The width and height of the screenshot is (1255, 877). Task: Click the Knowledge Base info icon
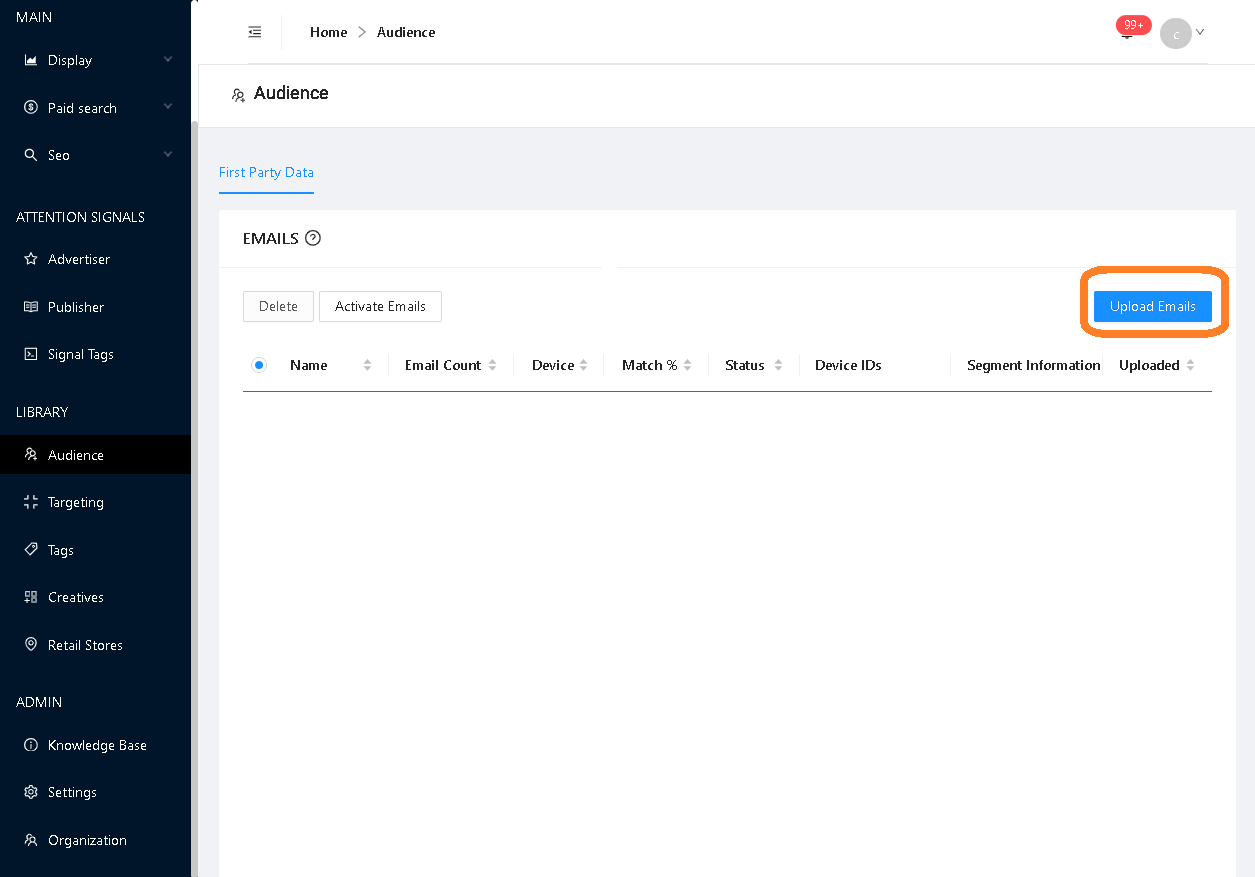click(31, 745)
